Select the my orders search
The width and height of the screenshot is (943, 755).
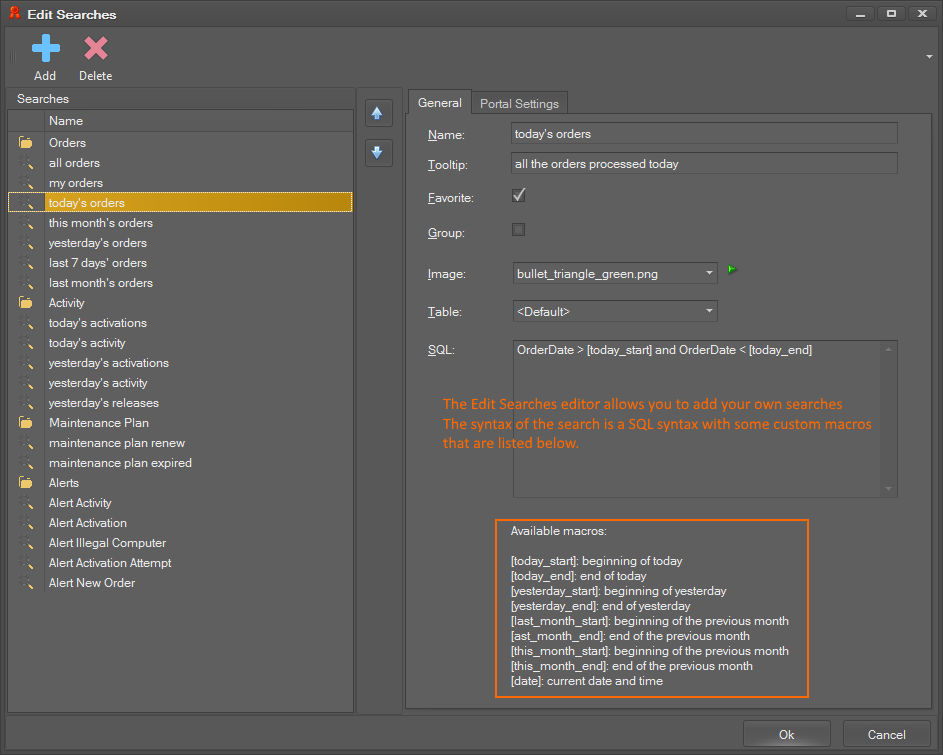tap(180, 182)
